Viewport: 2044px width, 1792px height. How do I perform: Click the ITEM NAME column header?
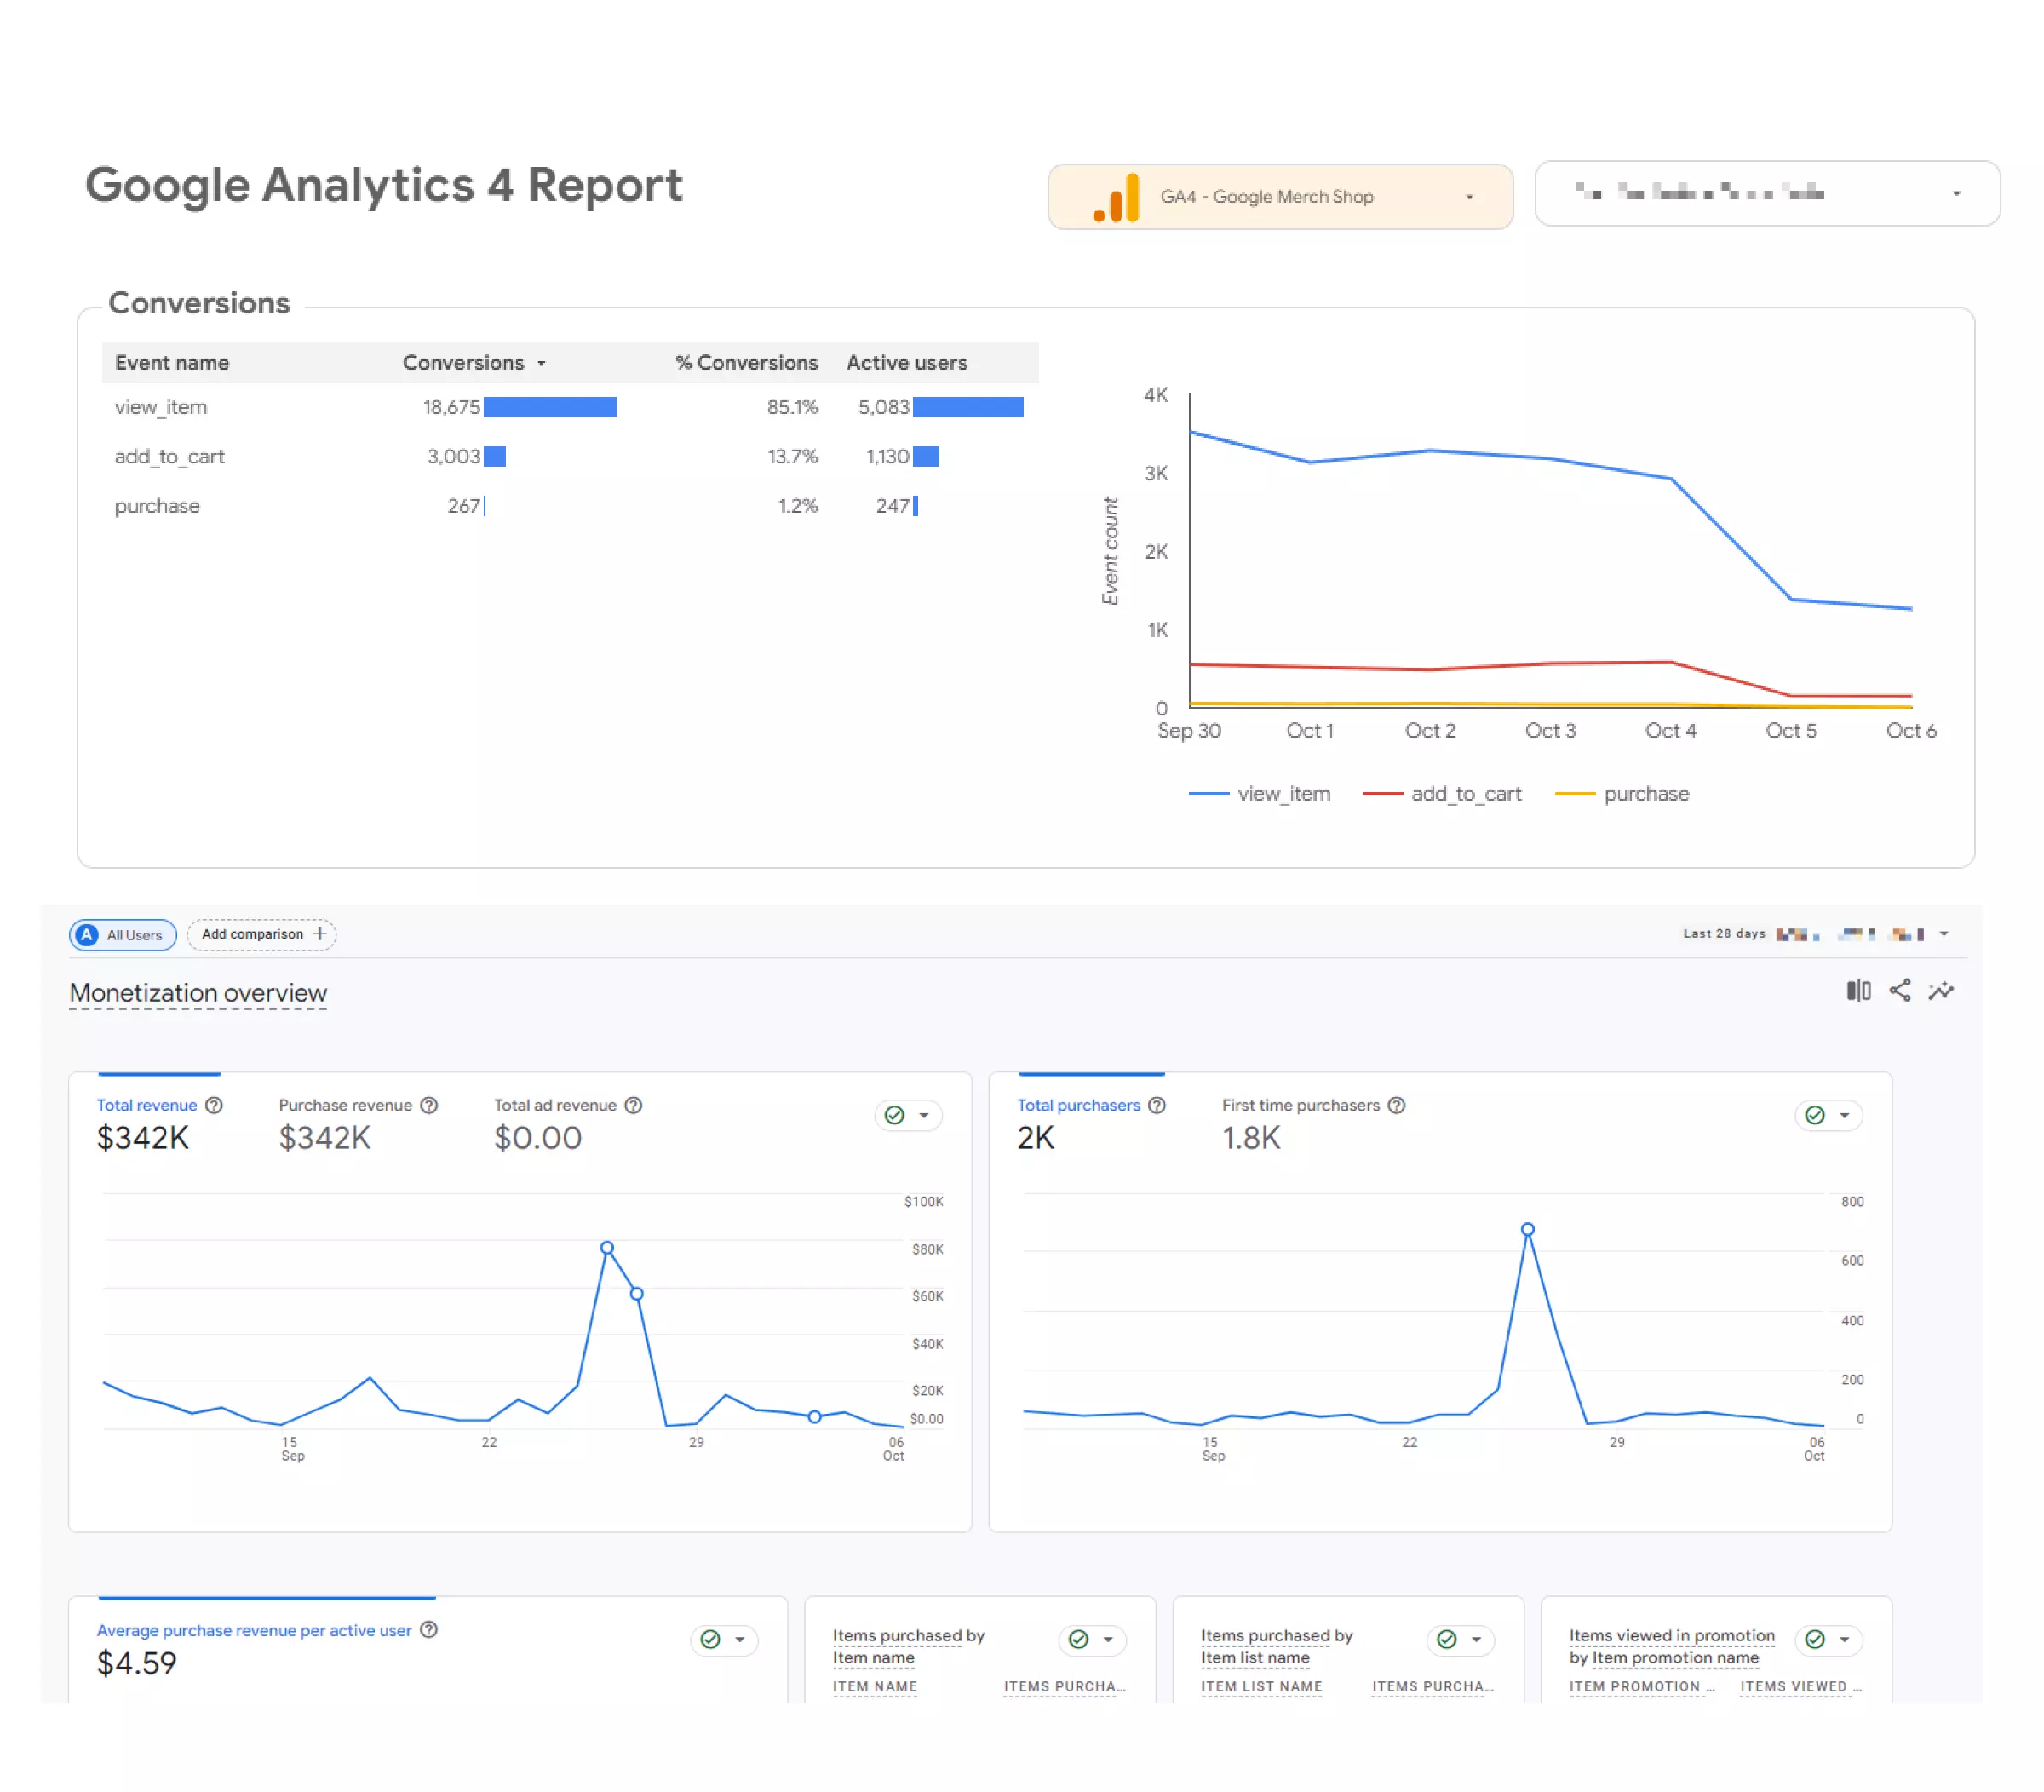[x=874, y=1686]
